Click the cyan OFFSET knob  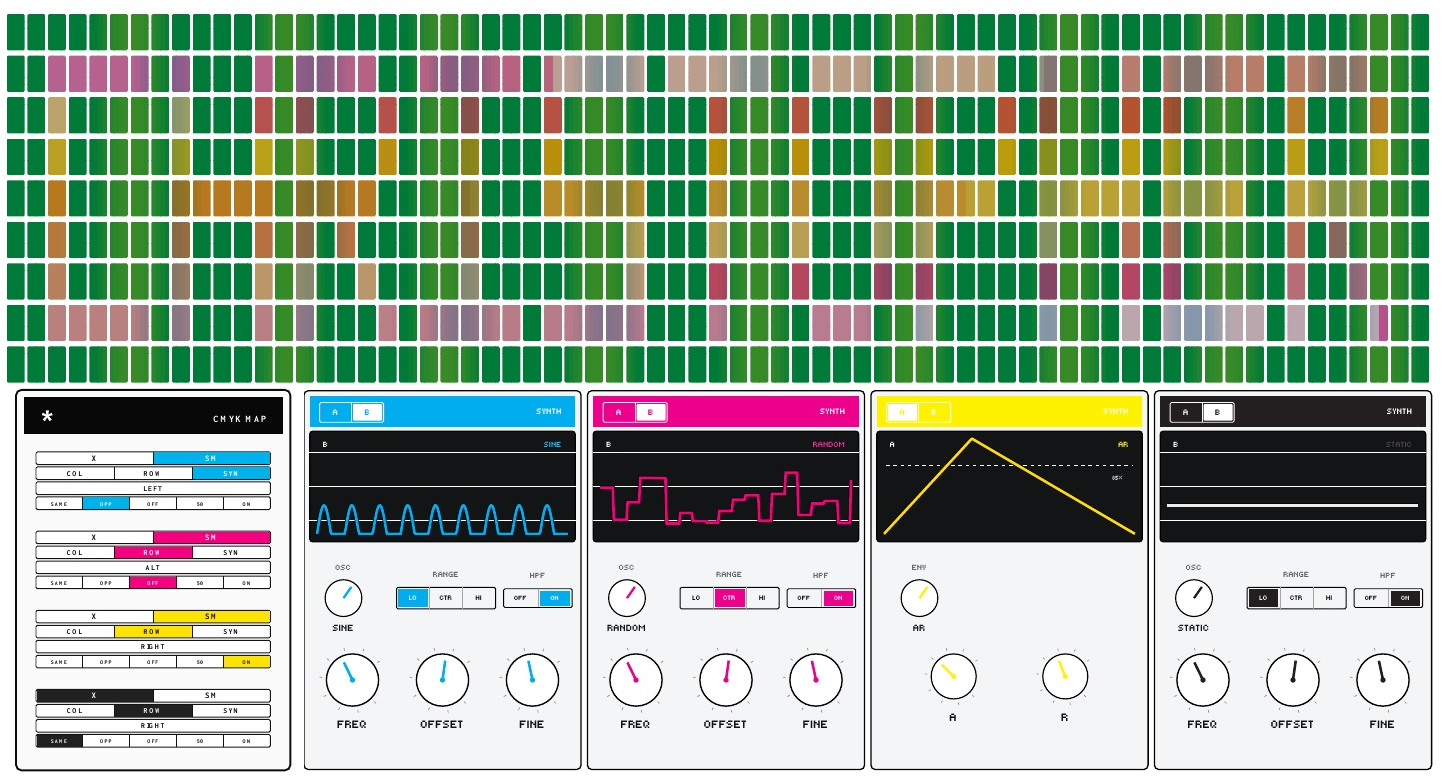coord(442,680)
